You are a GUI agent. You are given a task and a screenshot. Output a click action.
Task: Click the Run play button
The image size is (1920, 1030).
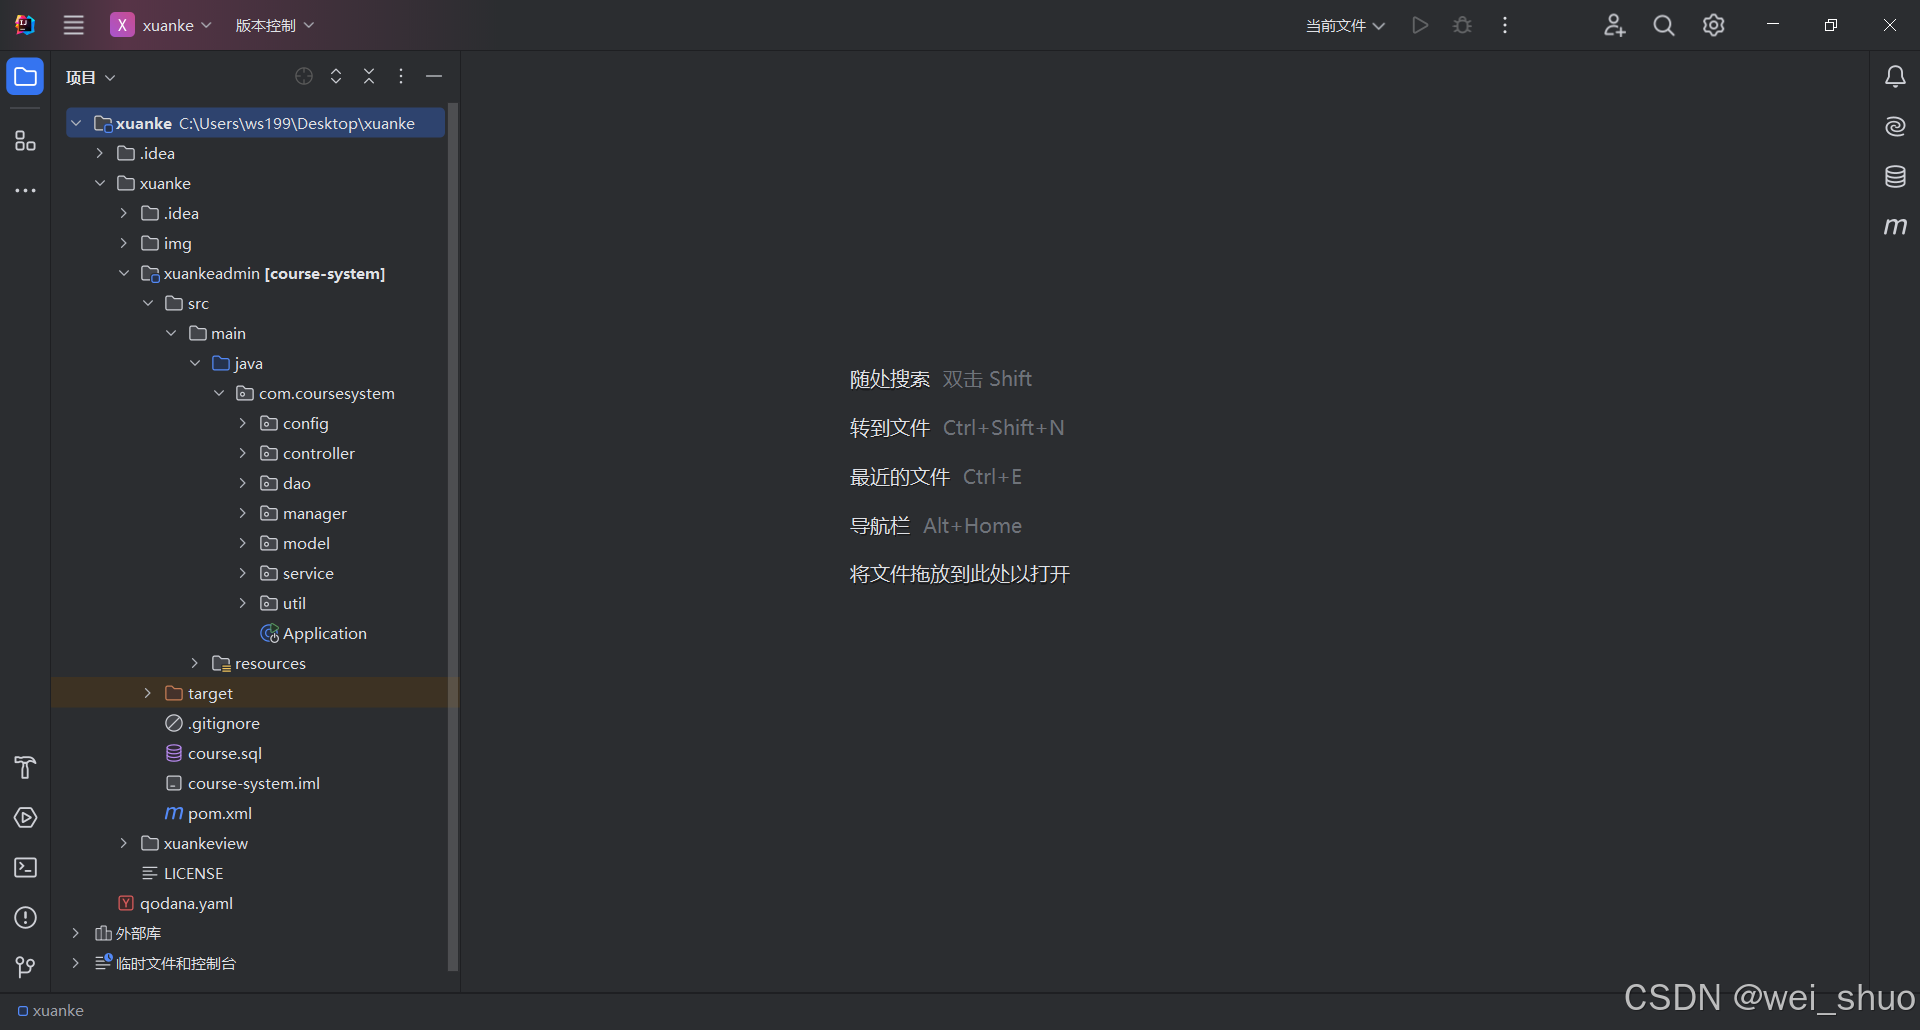(1420, 25)
